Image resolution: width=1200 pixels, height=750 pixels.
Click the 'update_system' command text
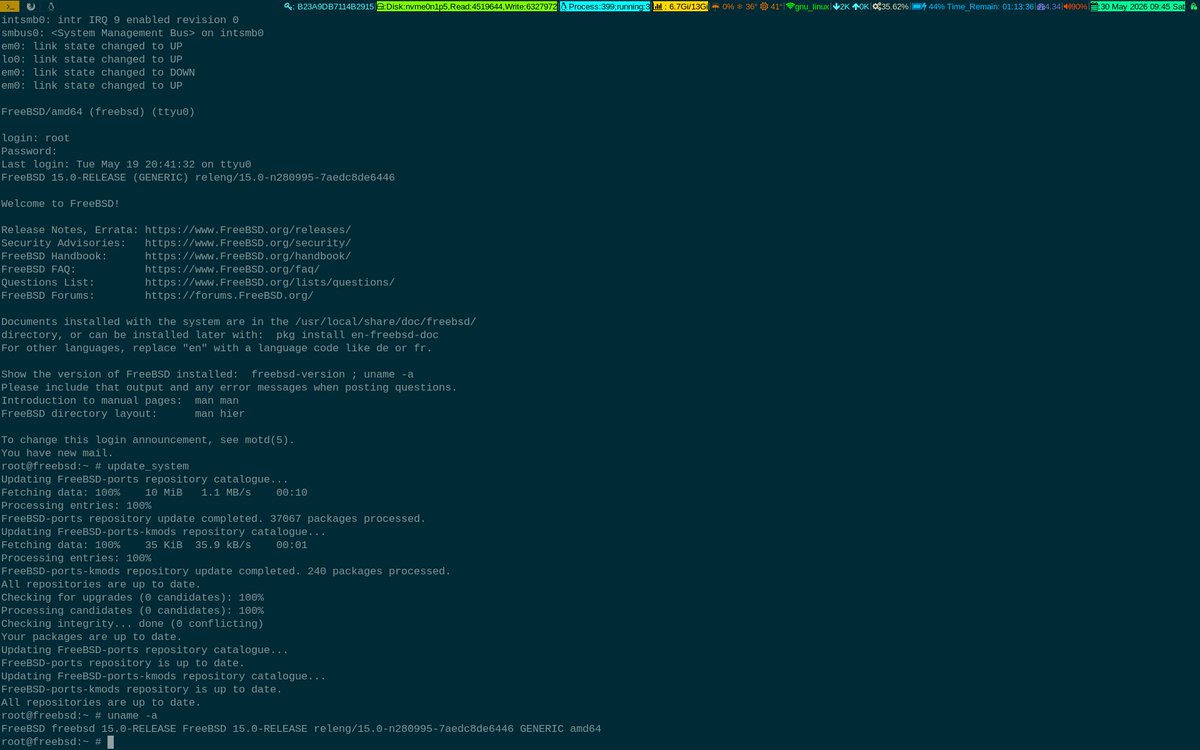tap(148, 466)
